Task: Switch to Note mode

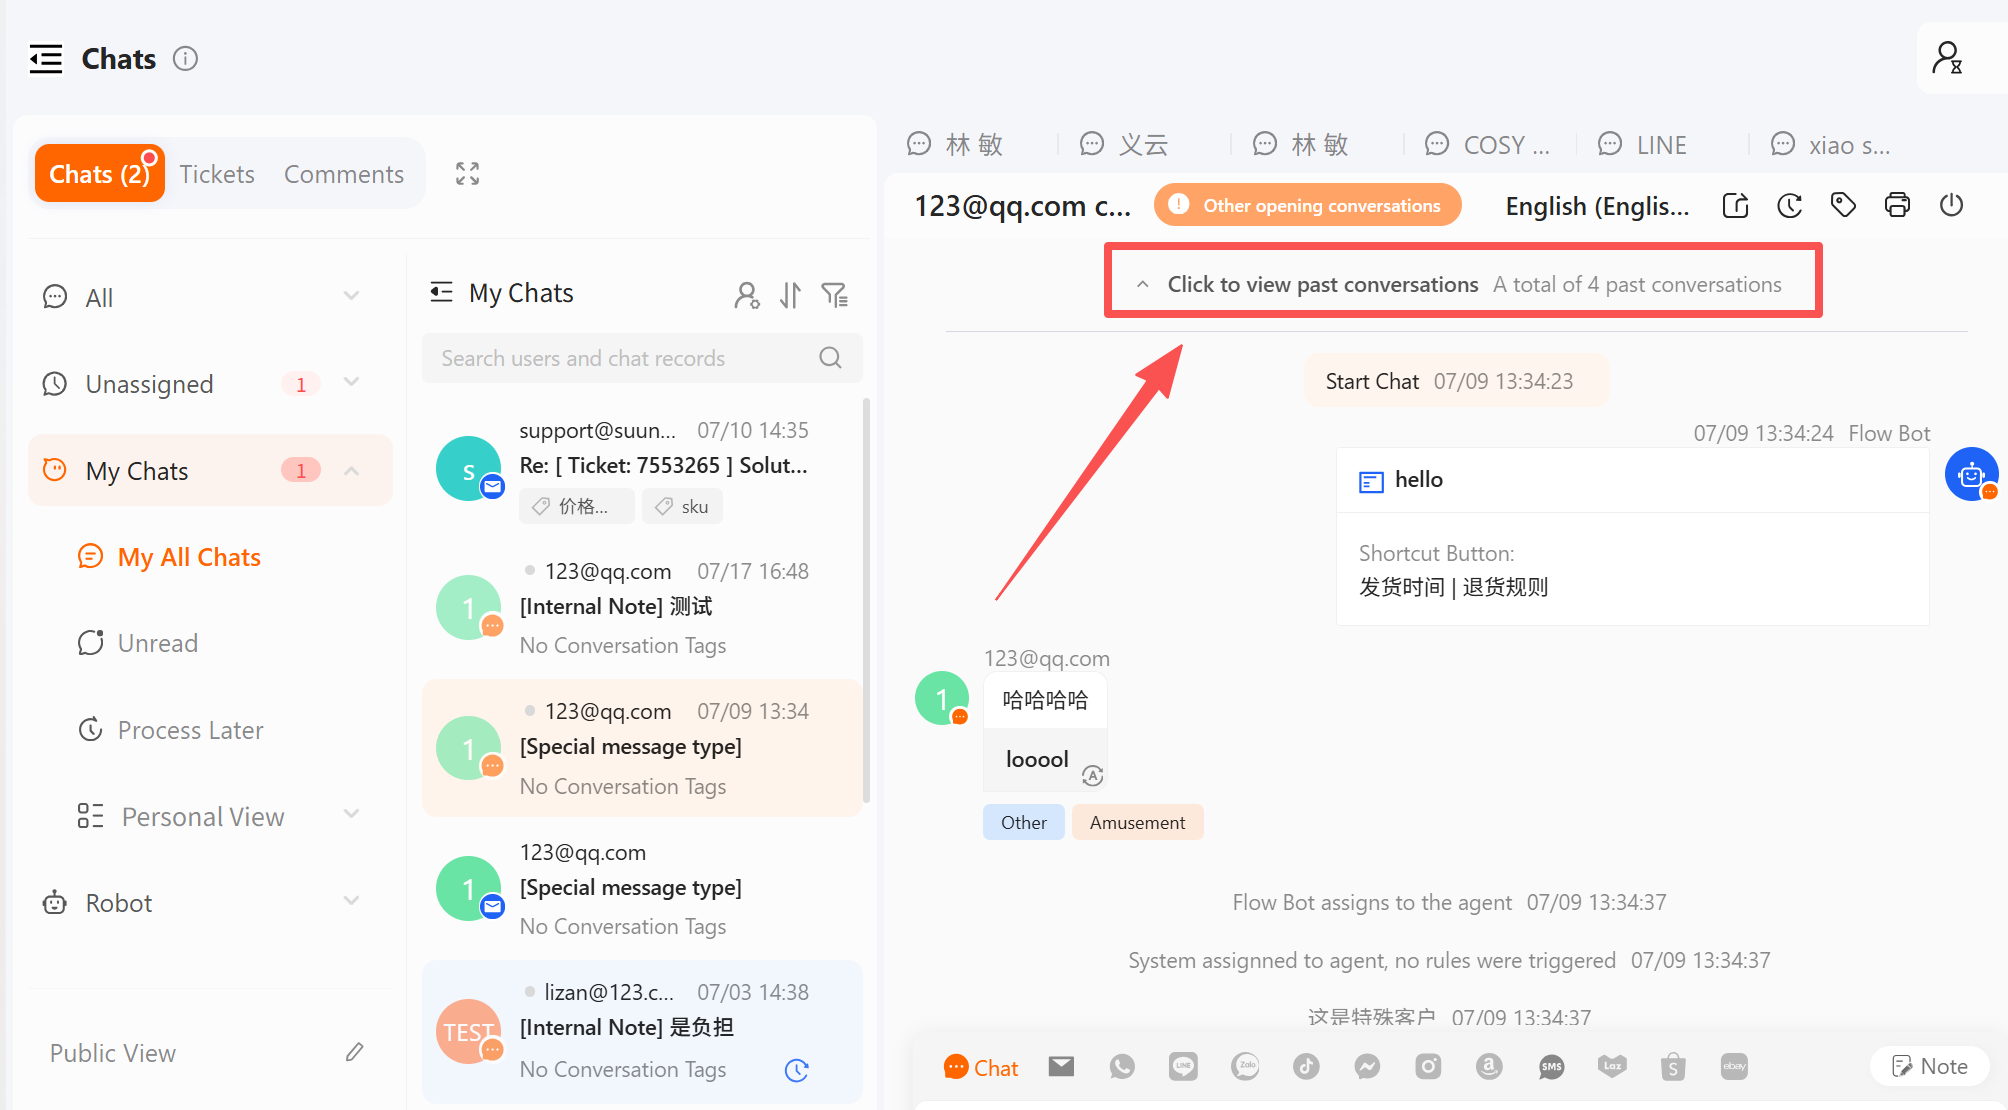Action: (x=1930, y=1066)
